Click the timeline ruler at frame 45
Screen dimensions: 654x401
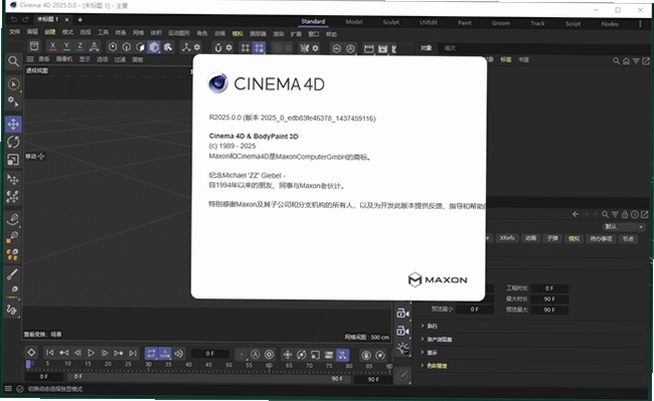click(209, 366)
